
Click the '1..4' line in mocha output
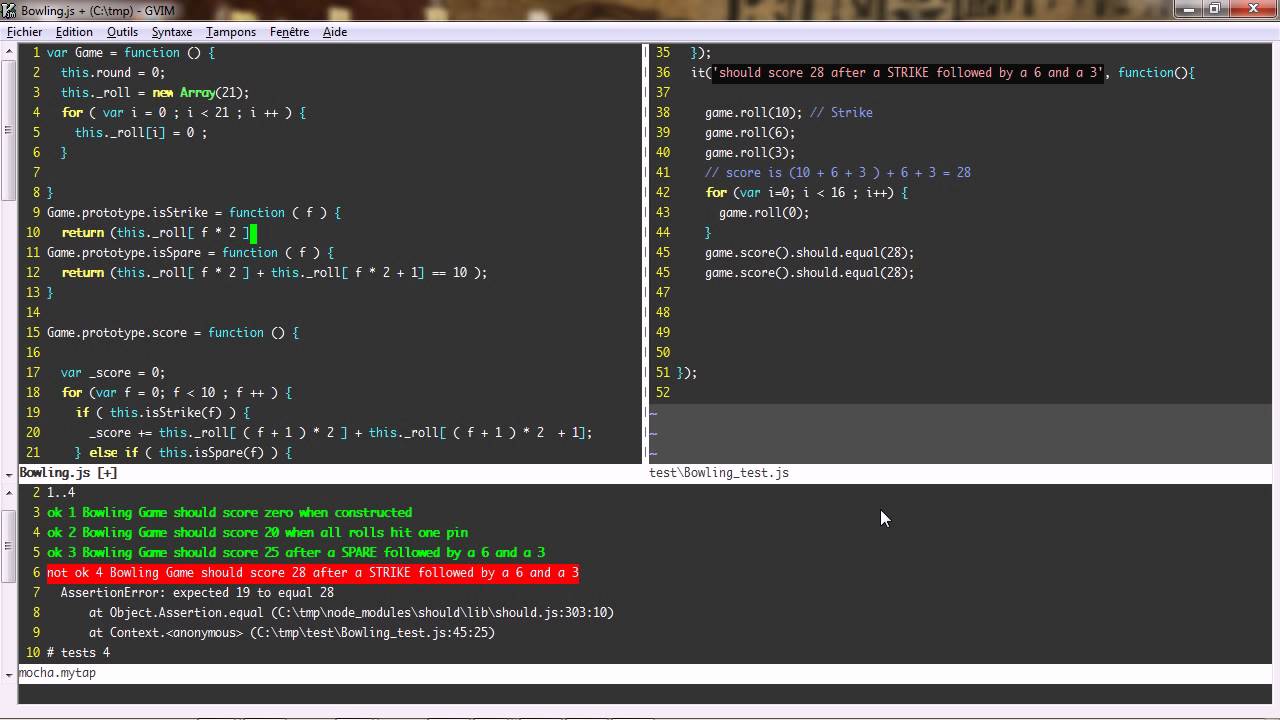coord(60,493)
